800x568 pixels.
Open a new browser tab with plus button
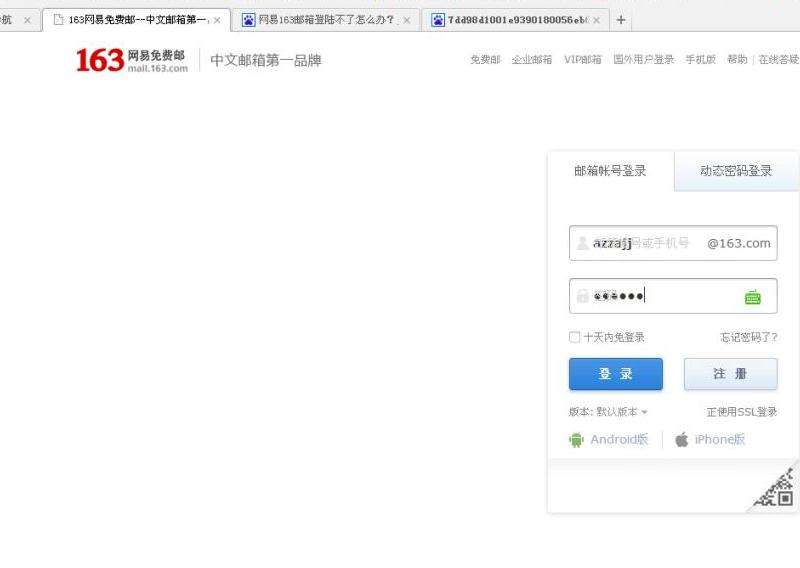620,20
